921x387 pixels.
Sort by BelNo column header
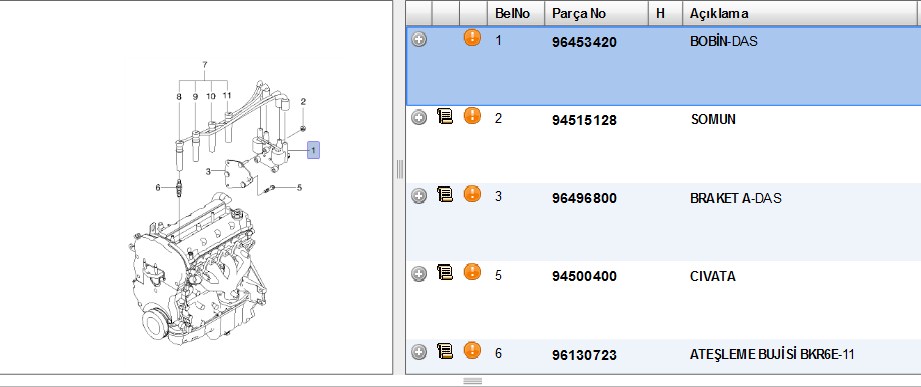point(516,13)
